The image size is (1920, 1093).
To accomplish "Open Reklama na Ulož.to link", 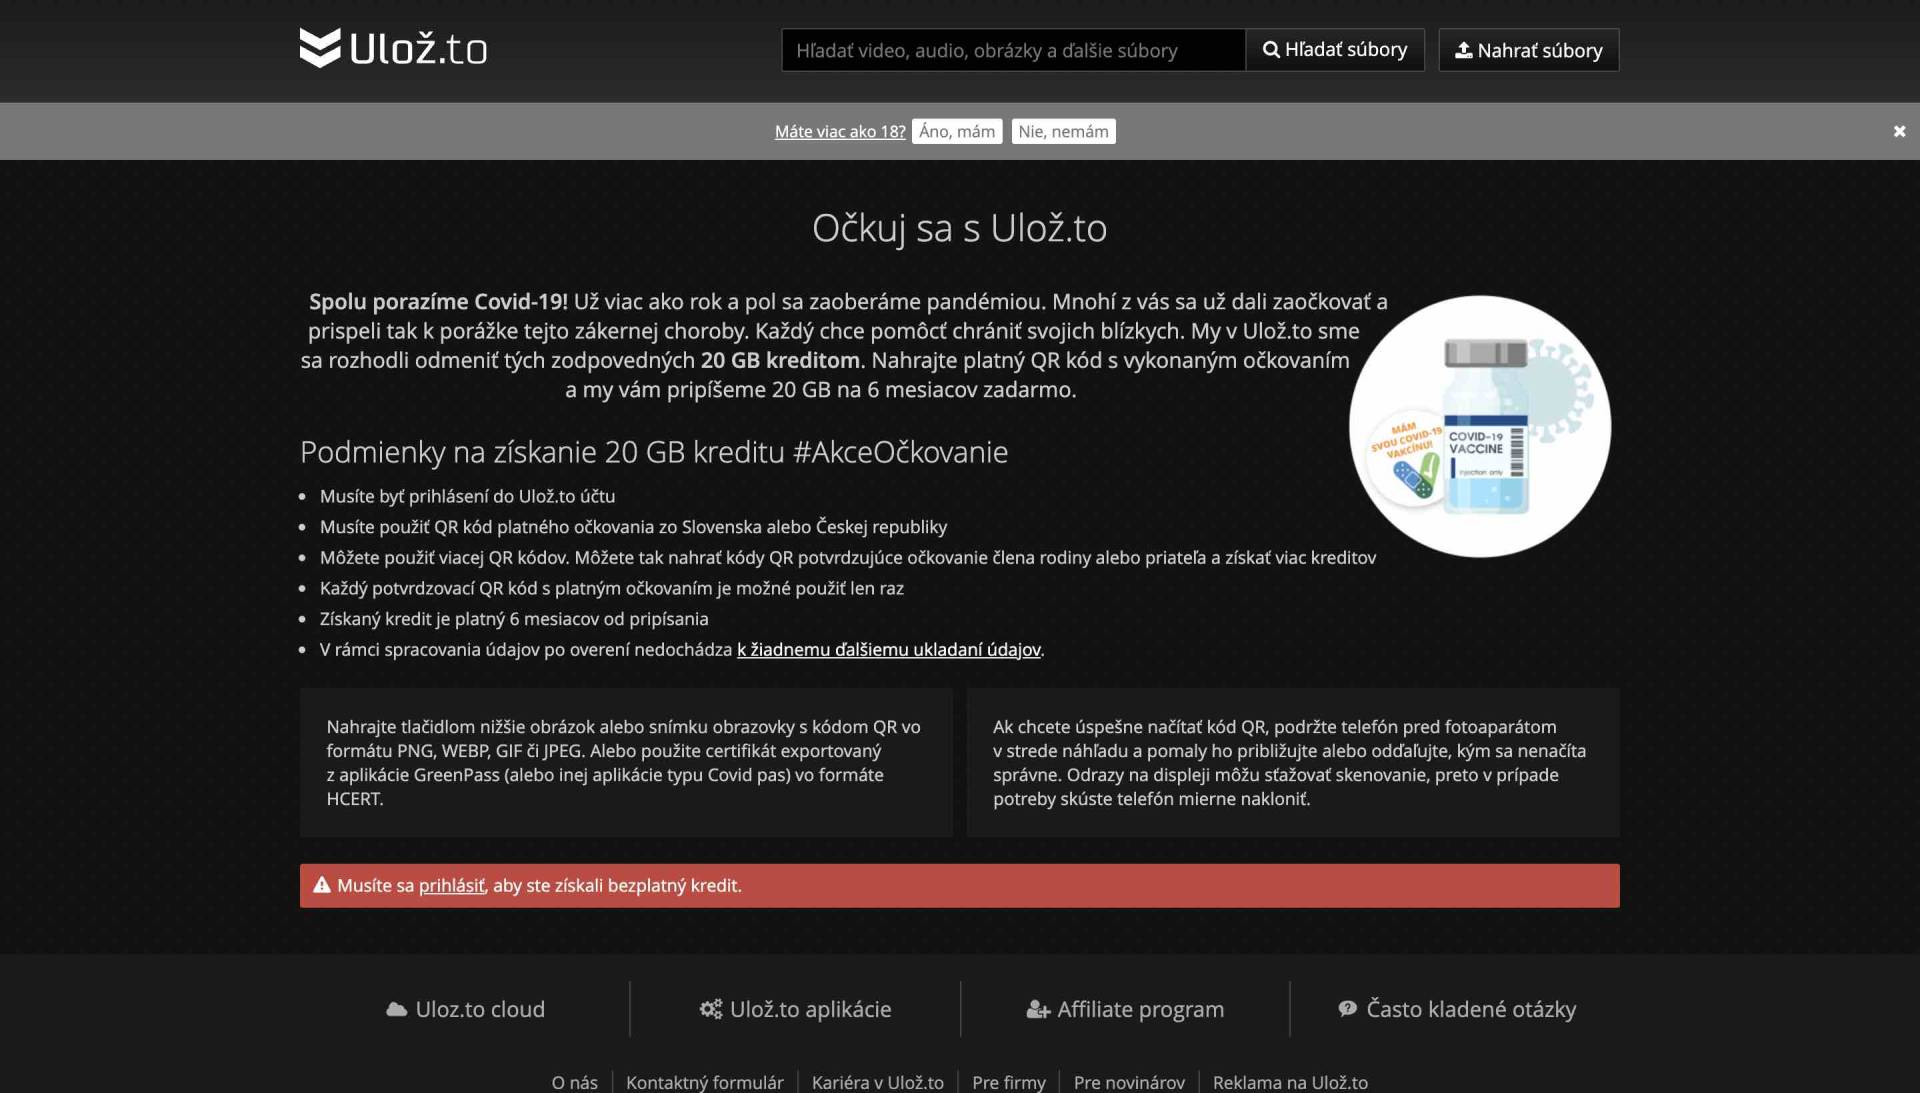I will (1290, 1082).
